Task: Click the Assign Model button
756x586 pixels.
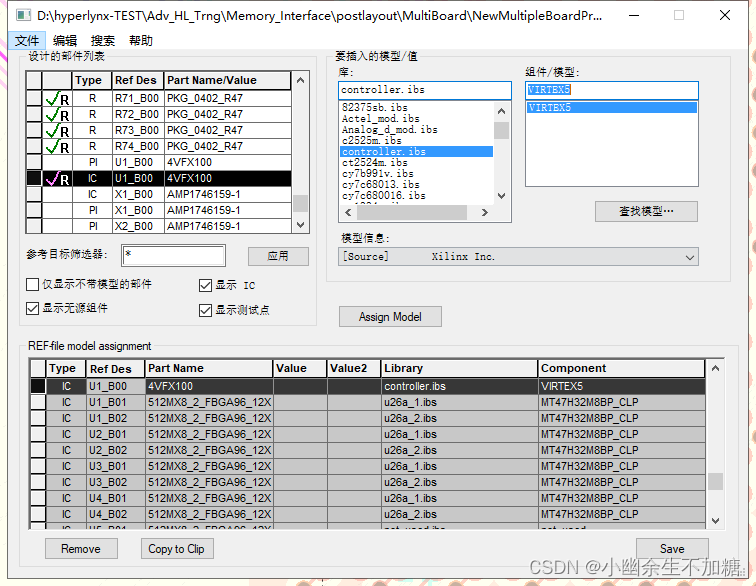Action: [x=390, y=317]
